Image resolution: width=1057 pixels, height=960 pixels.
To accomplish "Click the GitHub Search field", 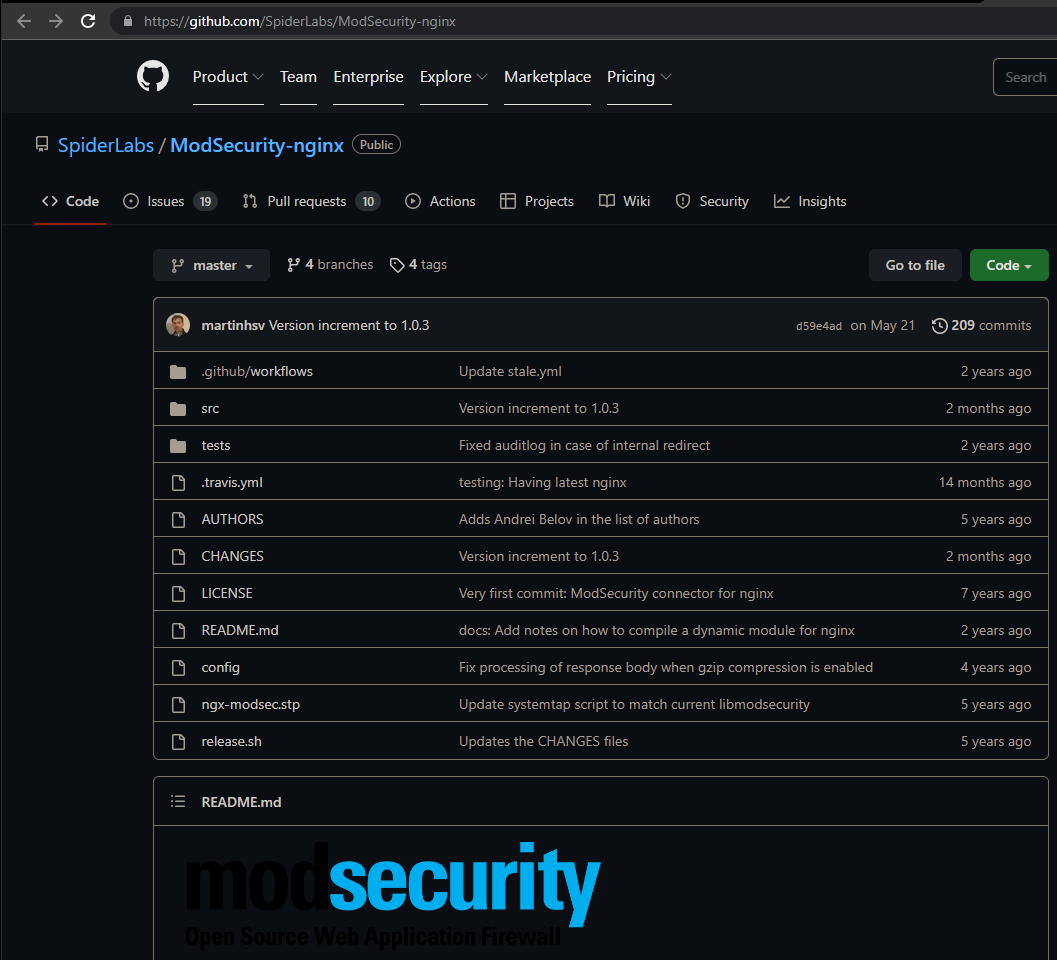I will tap(1025, 77).
